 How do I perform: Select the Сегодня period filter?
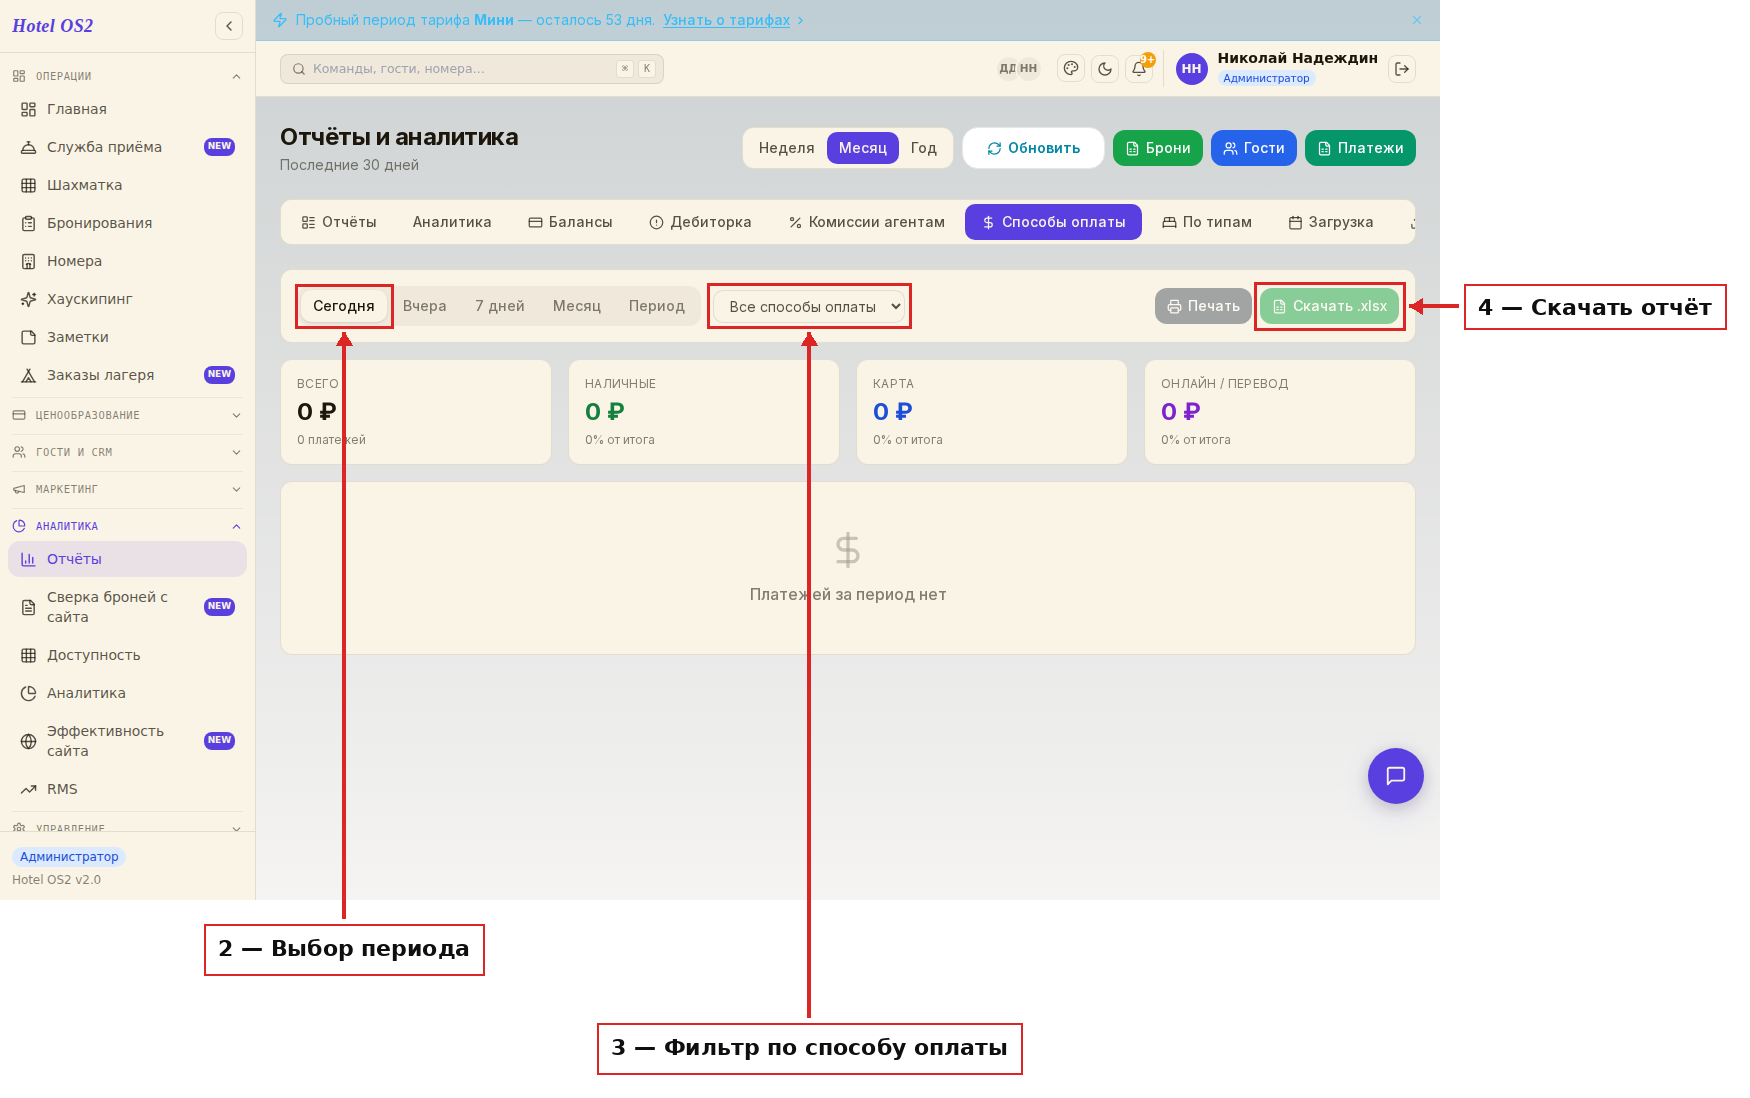pyautogui.click(x=344, y=306)
